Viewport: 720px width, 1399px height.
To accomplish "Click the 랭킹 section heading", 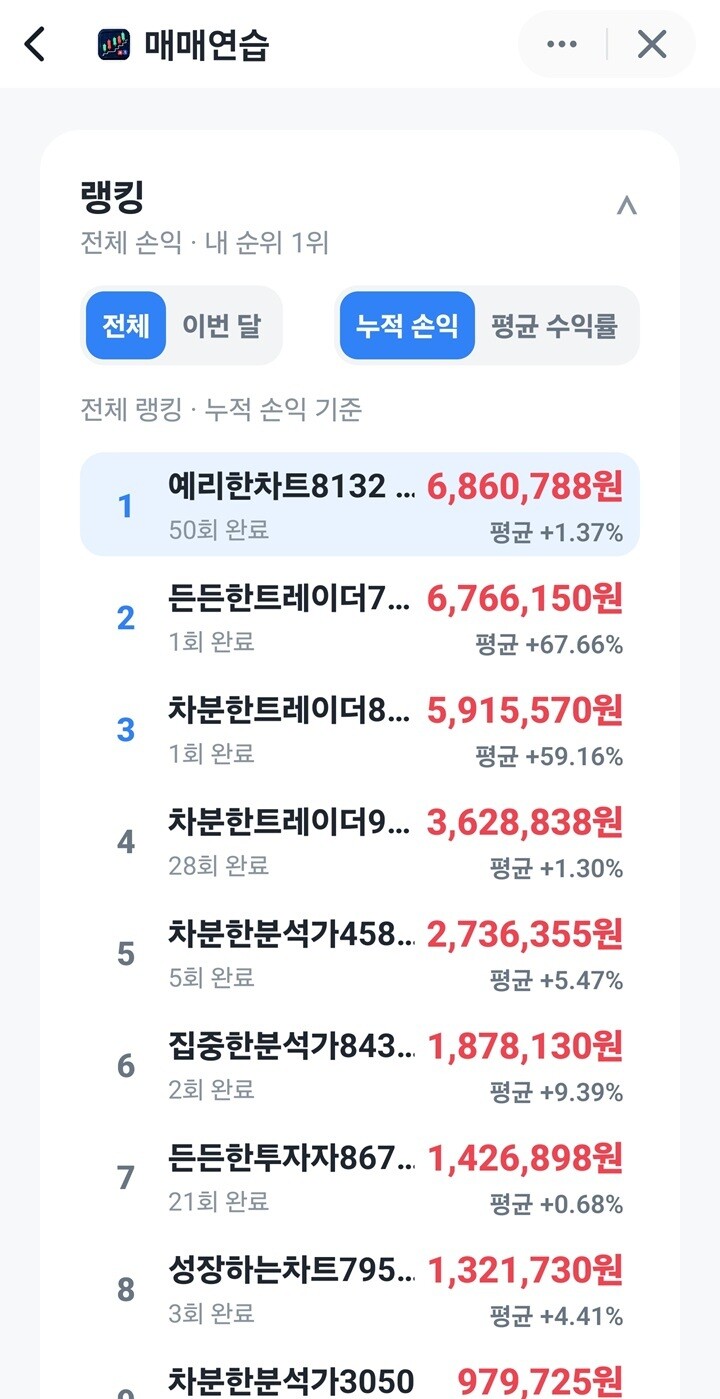I will [113, 198].
